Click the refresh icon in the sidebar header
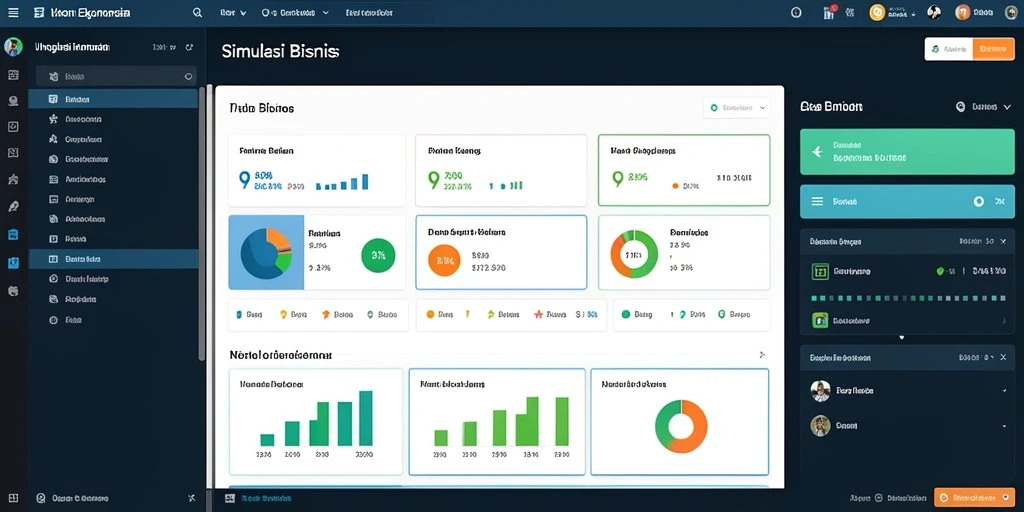 click(189, 47)
